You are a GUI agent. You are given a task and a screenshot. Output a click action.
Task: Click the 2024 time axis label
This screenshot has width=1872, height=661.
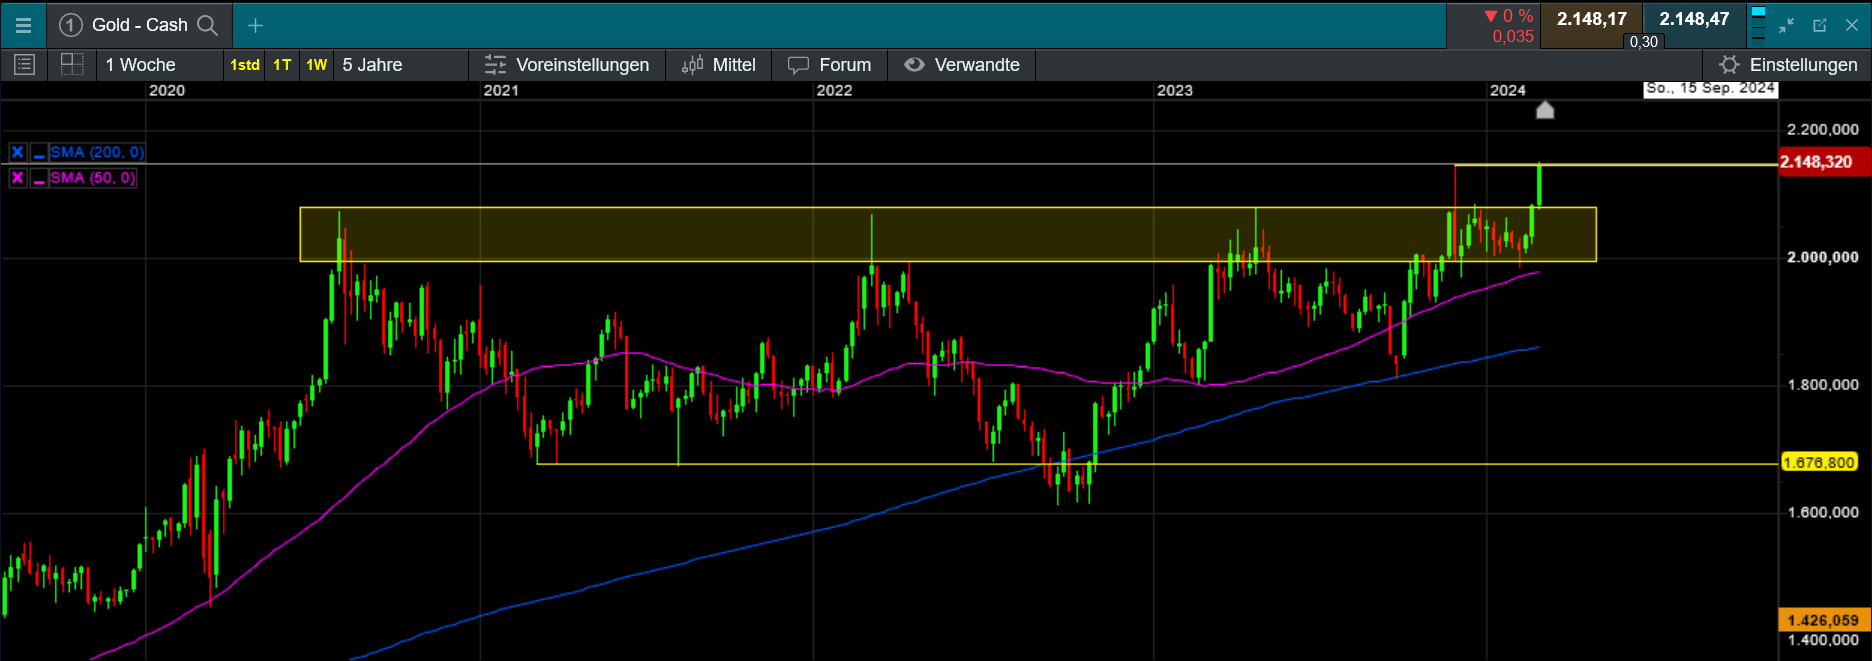click(x=1508, y=90)
